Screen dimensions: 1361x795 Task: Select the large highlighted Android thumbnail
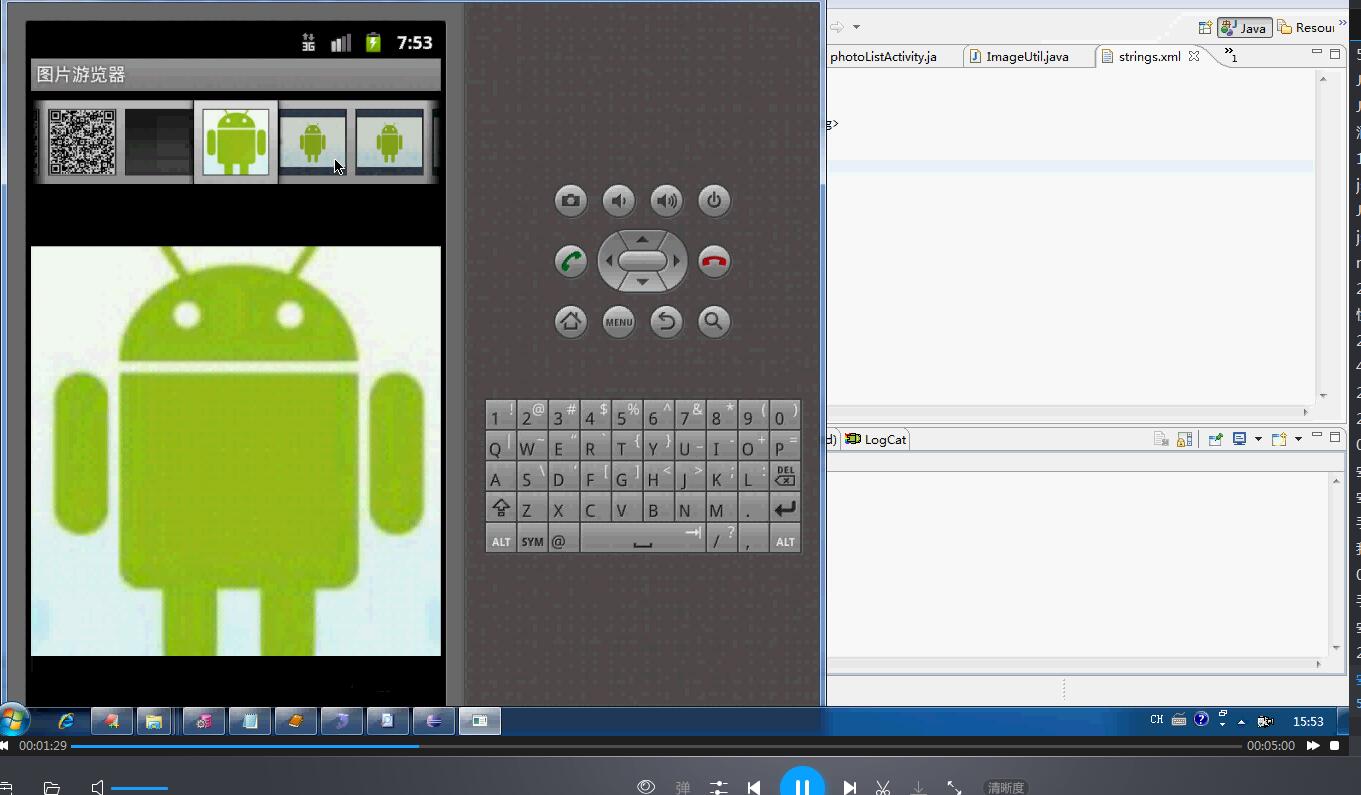[x=236, y=142]
